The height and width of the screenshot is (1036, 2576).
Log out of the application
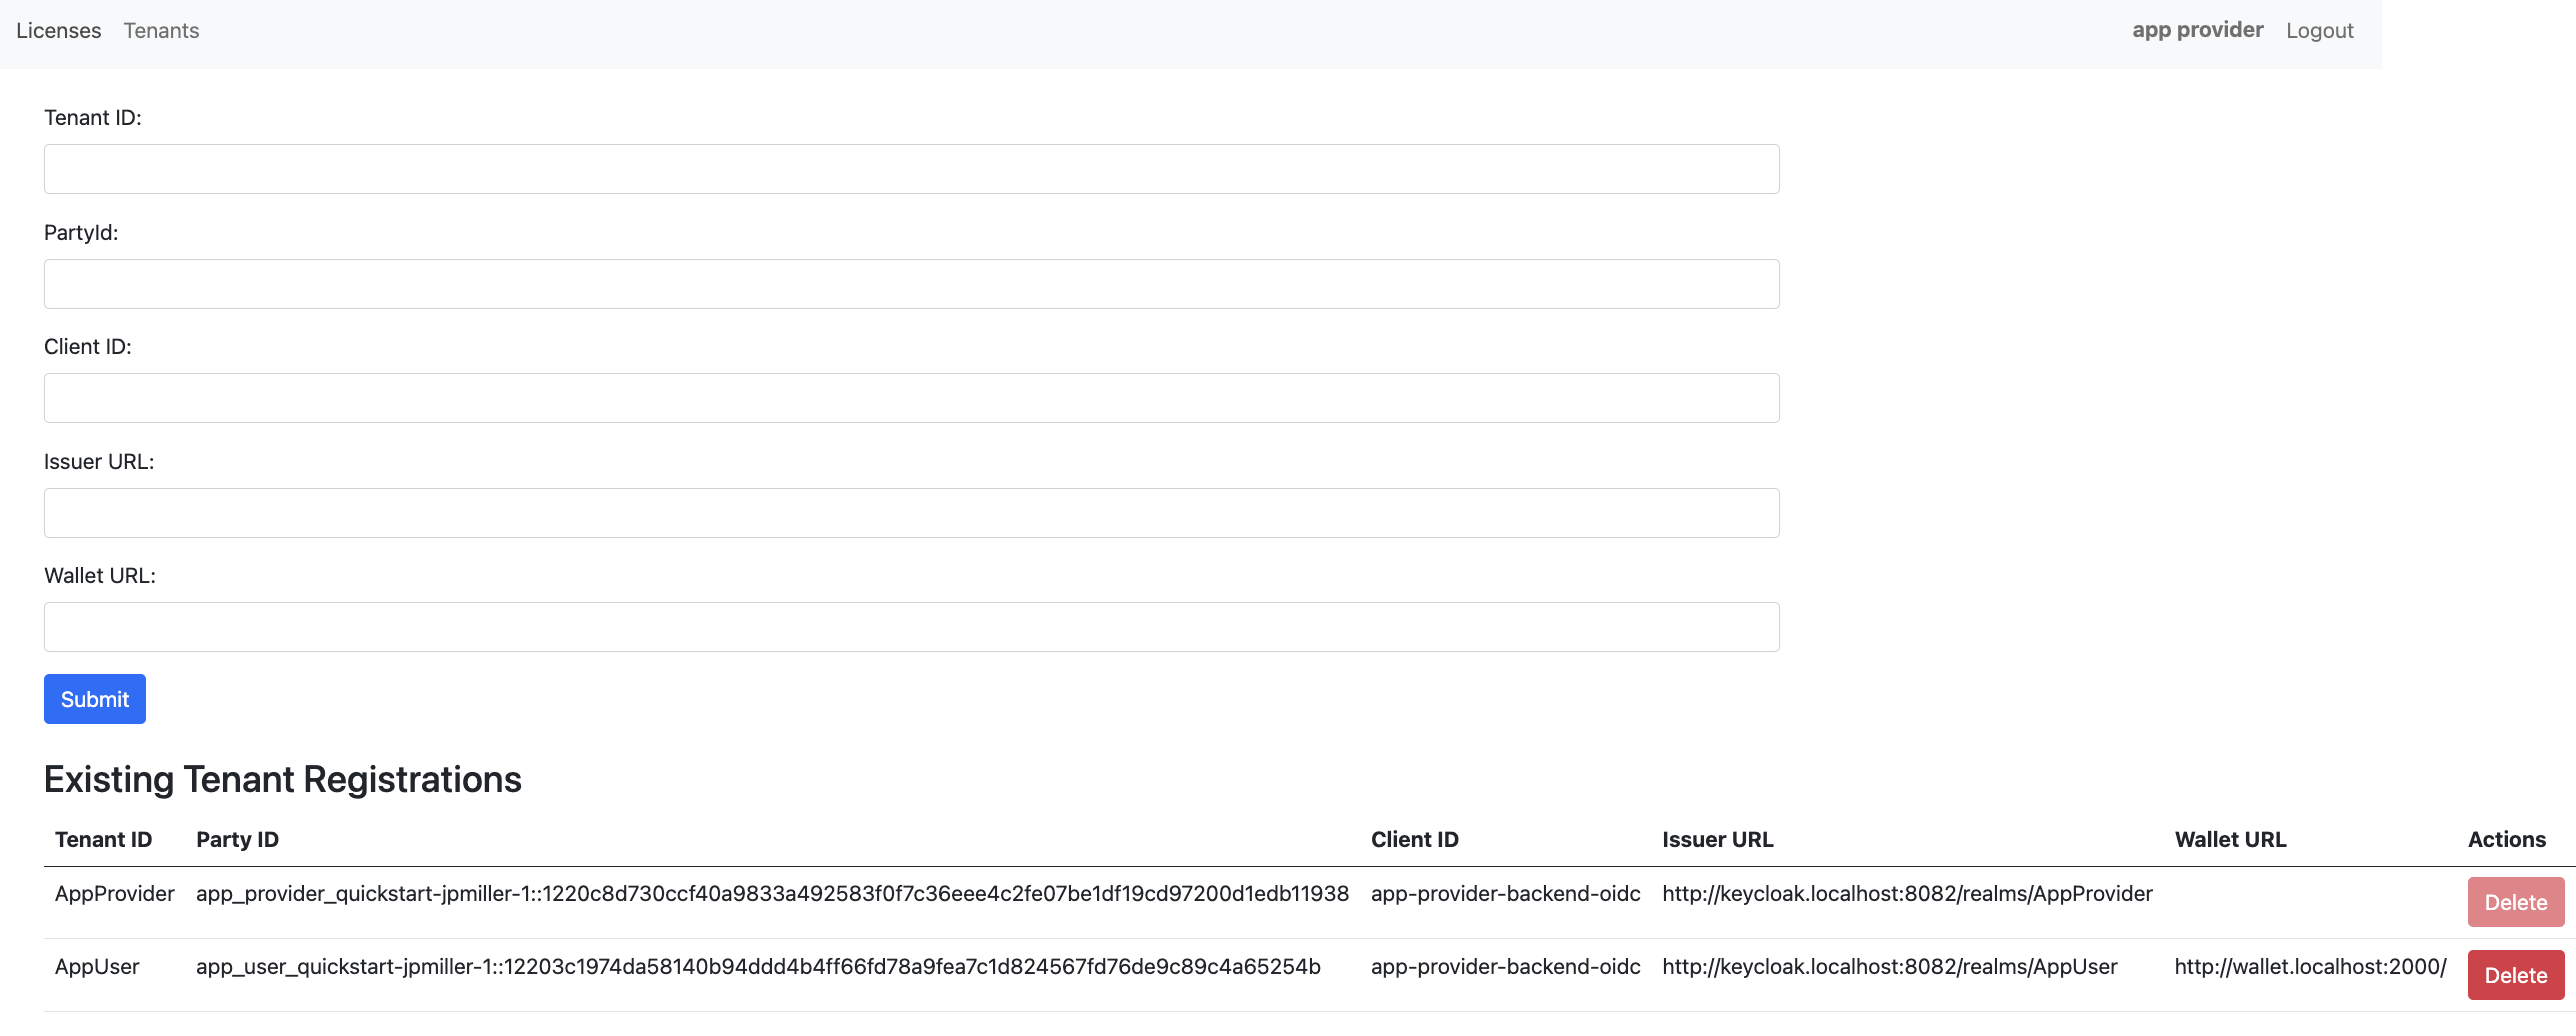pyautogui.click(x=2319, y=30)
